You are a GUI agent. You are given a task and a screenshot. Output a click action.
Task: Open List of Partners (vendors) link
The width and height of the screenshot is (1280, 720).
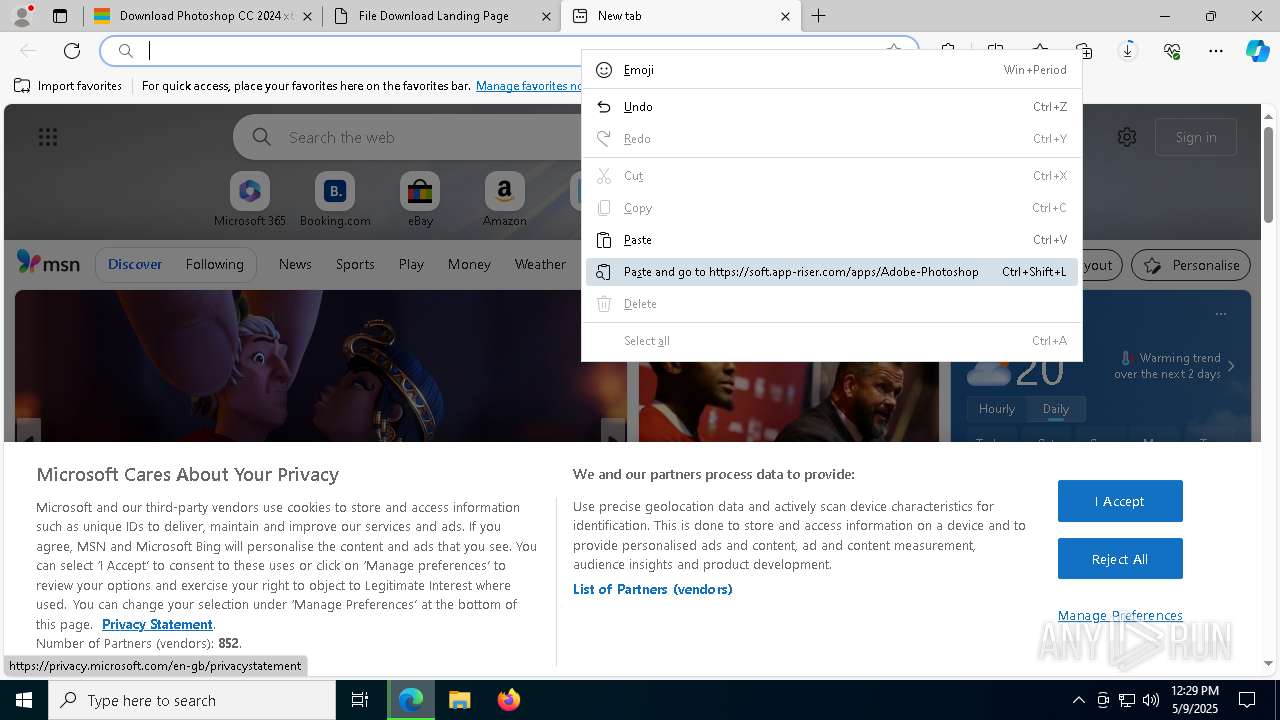point(653,589)
